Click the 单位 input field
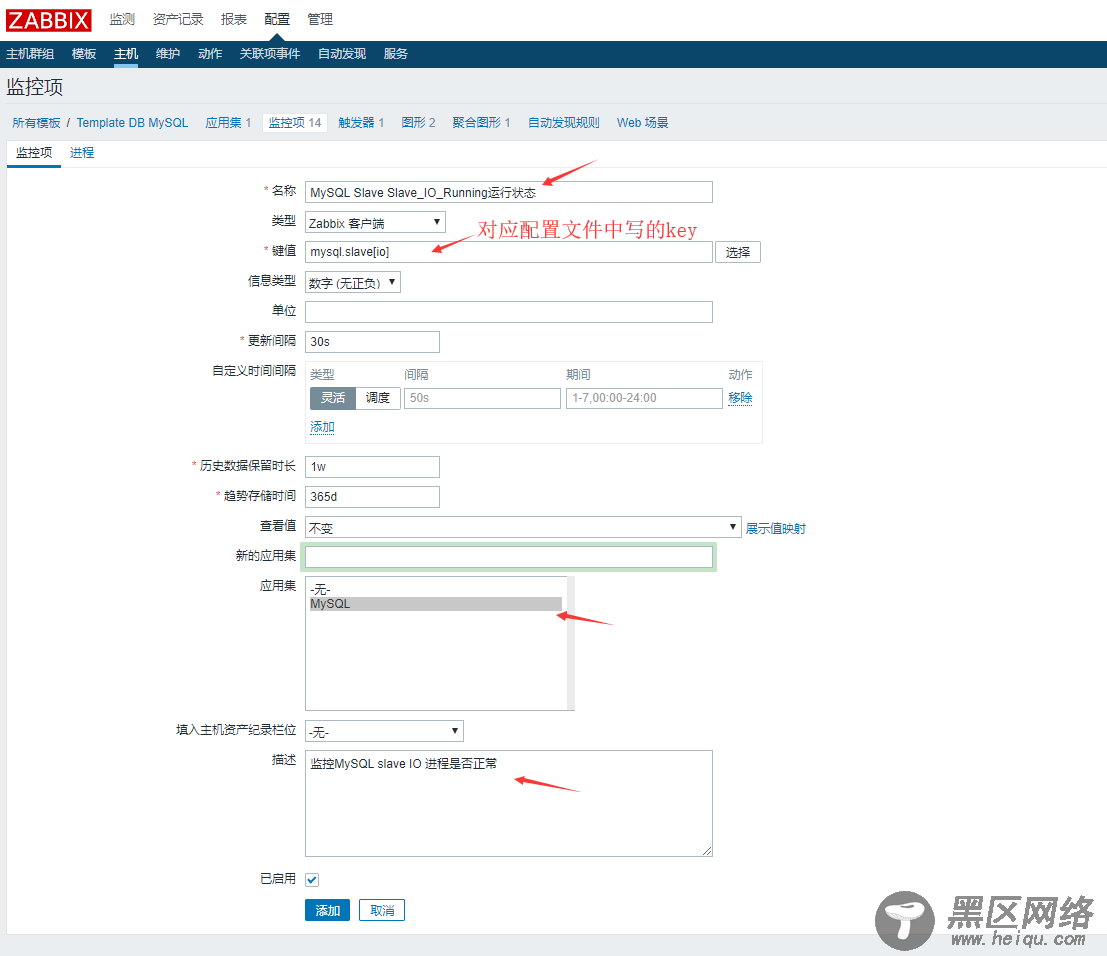 (x=508, y=312)
